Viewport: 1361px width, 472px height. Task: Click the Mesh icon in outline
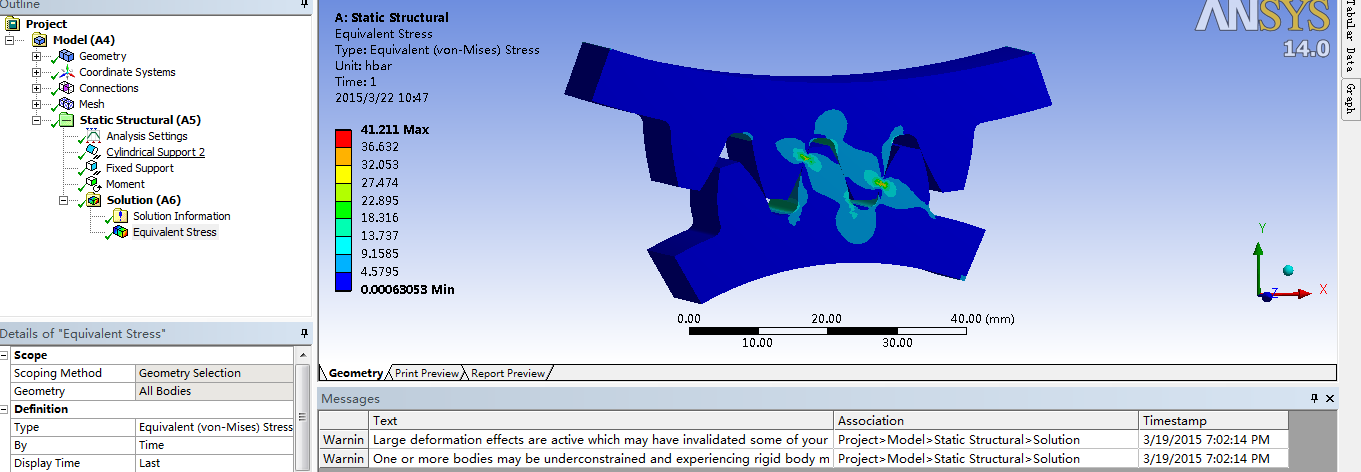pyautogui.click(x=67, y=104)
